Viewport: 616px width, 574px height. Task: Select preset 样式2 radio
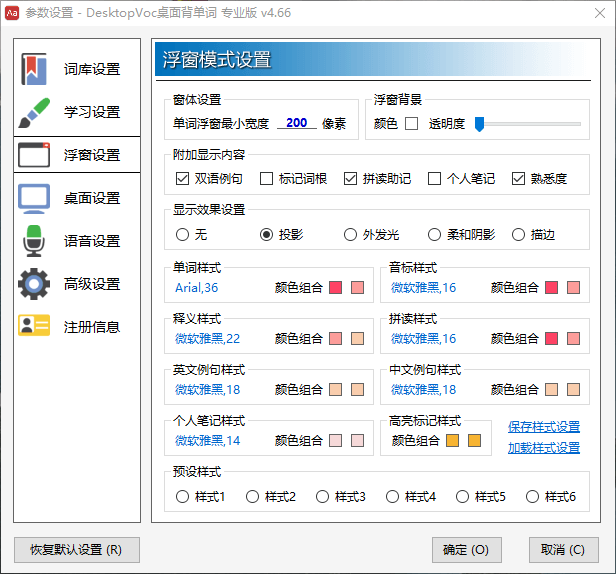click(x=252, y=497)
